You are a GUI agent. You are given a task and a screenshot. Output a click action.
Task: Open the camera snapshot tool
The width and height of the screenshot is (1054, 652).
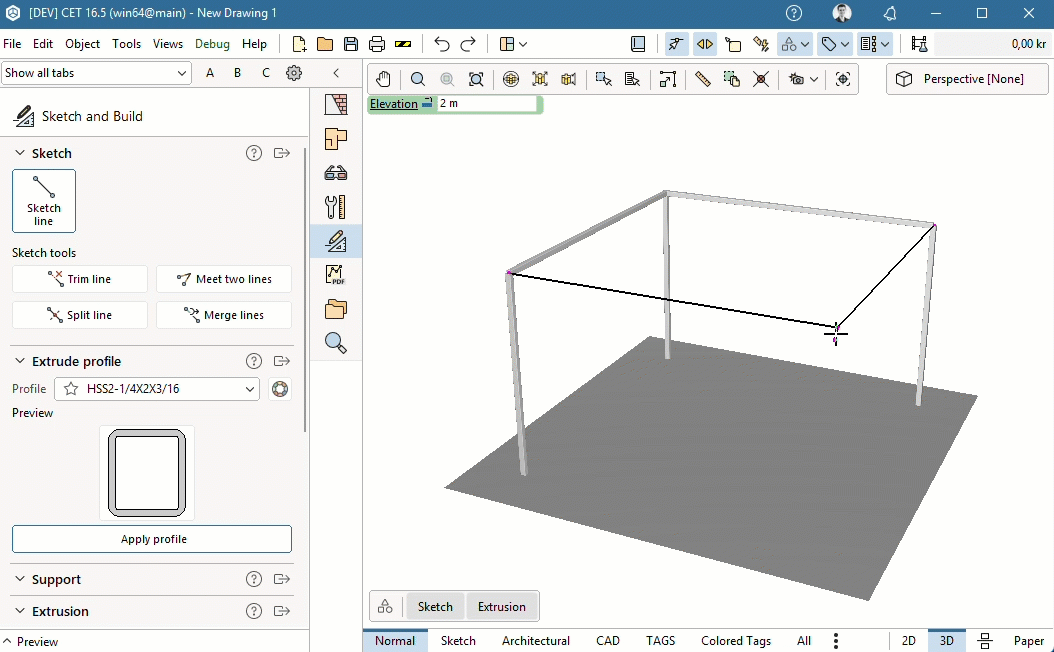tap(797, 79)
